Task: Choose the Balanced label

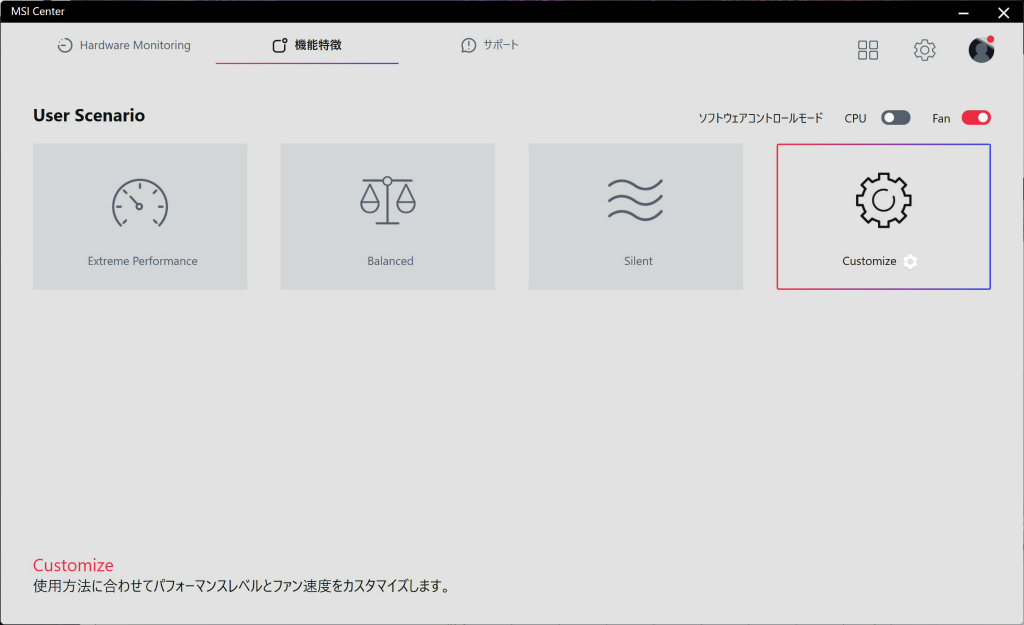Action: (x=390, y=261)
